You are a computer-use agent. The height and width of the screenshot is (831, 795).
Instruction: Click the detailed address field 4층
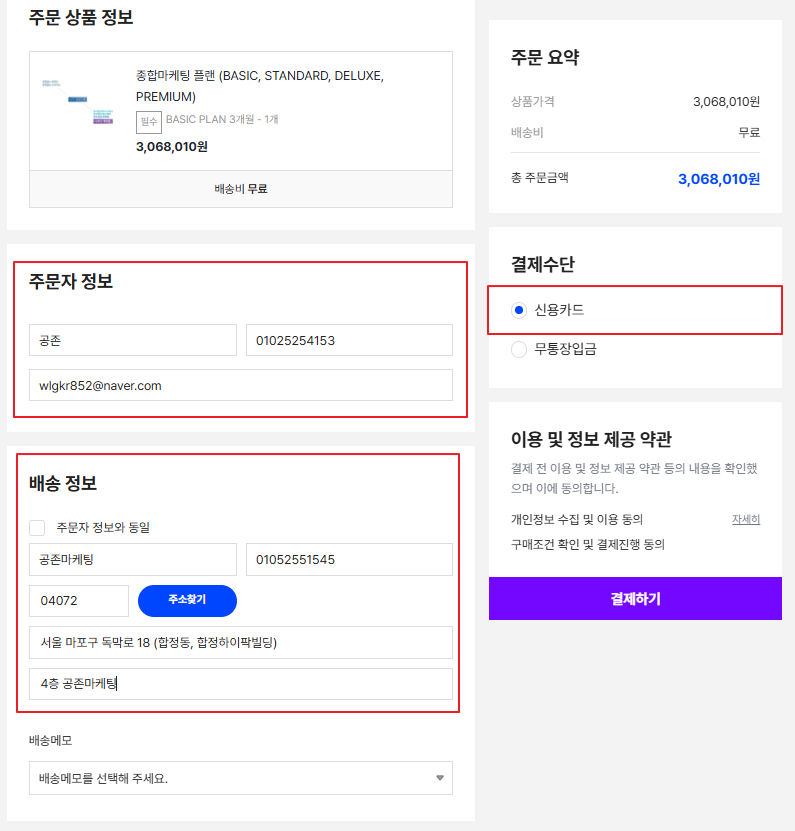[240, 684]
